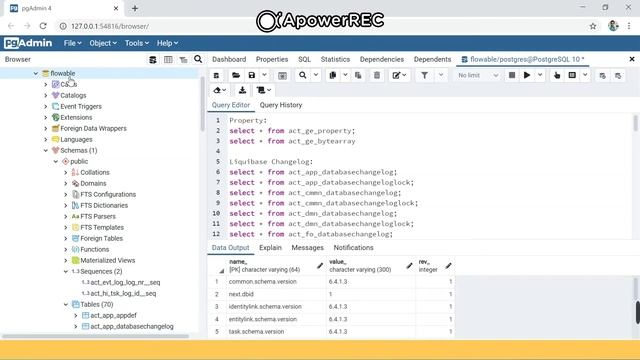The width and height of the screenshot is (640, 360).
Task: Click the Explain analyze icon
Action: [572, 75]
